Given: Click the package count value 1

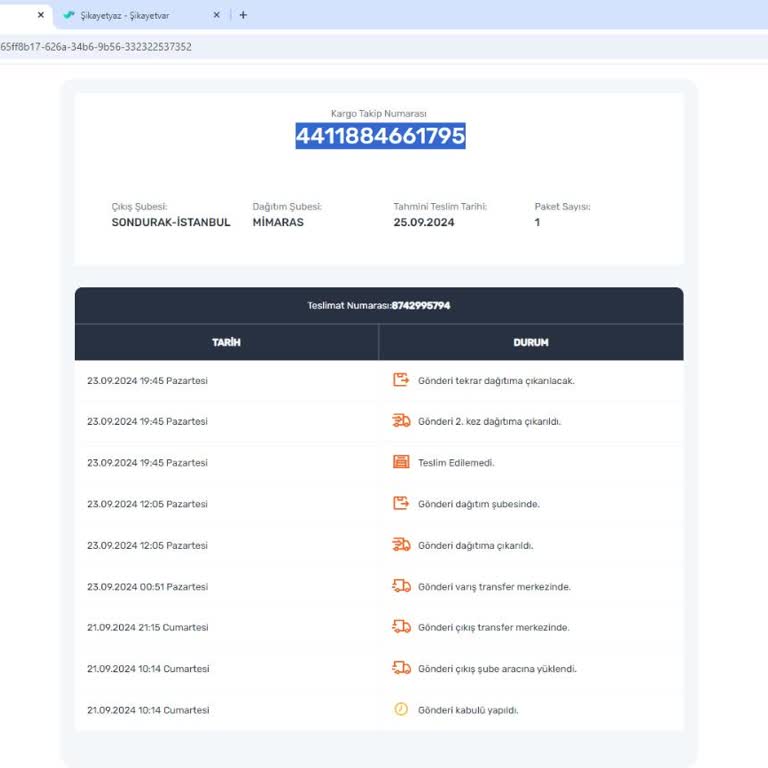Looking at the screenshot, I should [537, 222].
